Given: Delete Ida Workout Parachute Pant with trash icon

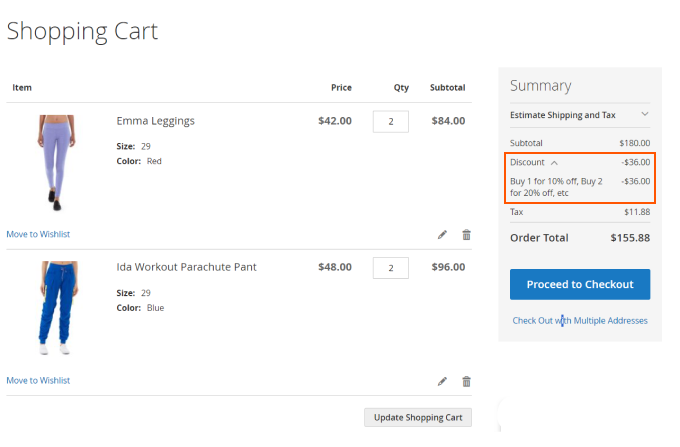Looking at the screenshot, I should pyautogui.click(x=466, y=381).
